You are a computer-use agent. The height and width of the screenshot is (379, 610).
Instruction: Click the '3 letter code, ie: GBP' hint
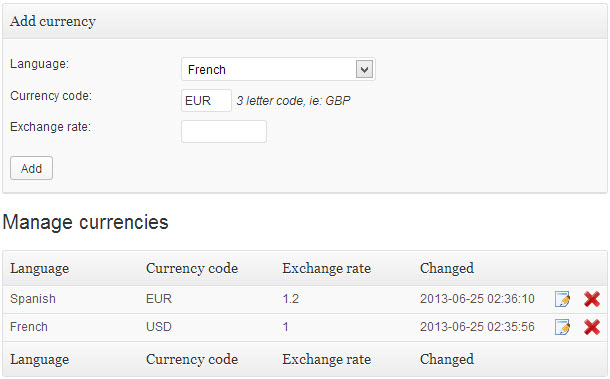(x=293, y=101)
